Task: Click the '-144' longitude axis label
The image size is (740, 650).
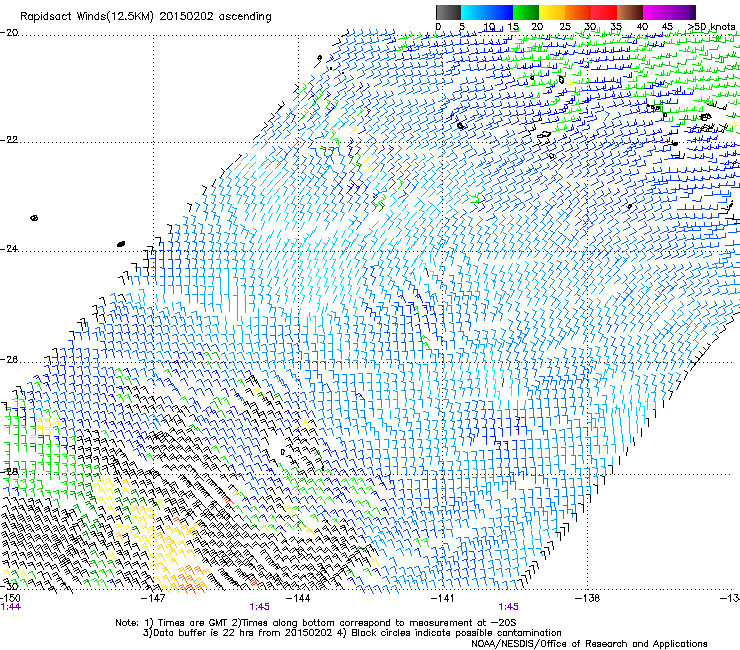Action: click(298, 598)
